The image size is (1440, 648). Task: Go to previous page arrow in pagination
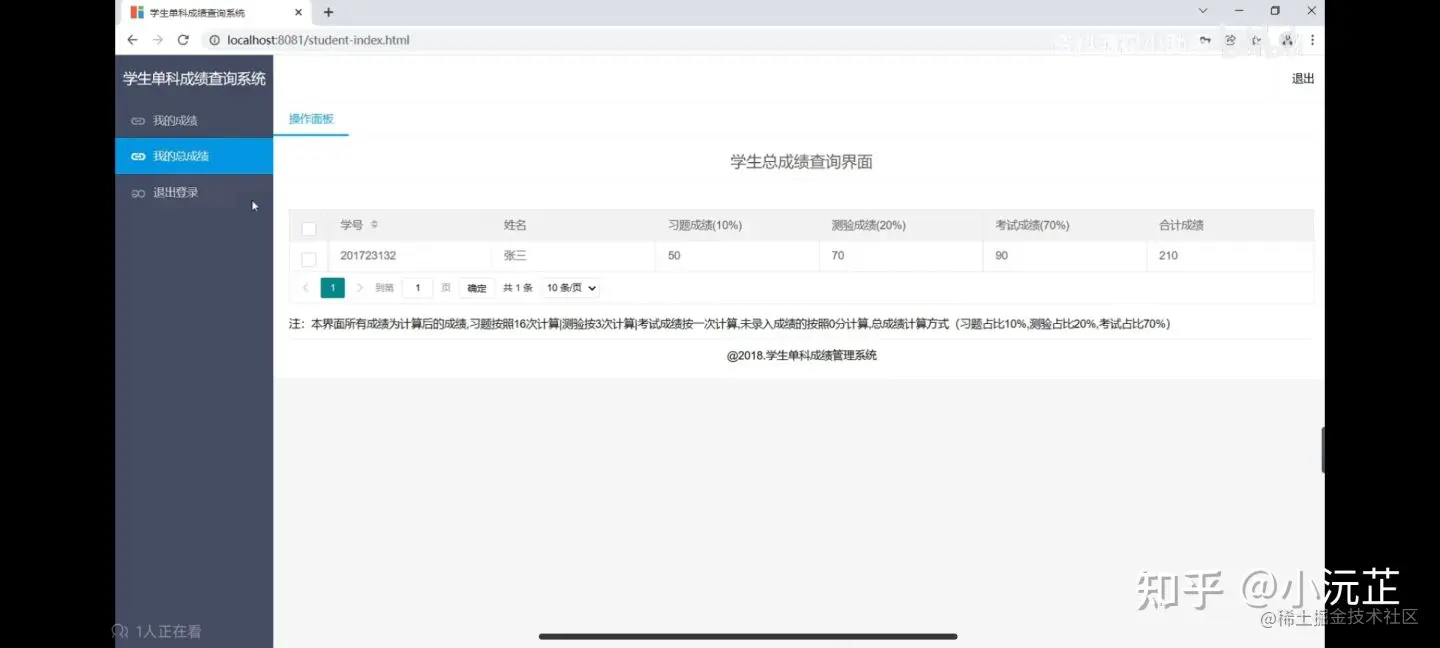click(x=306, y=288)
